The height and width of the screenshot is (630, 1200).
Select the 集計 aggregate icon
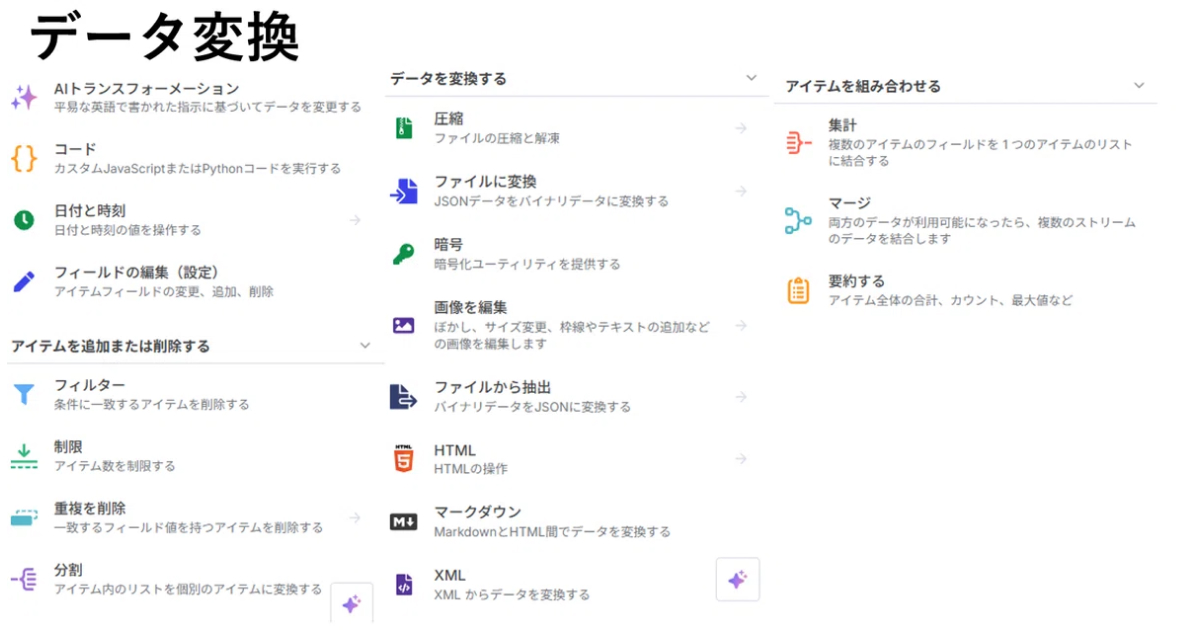pos(798,143)
